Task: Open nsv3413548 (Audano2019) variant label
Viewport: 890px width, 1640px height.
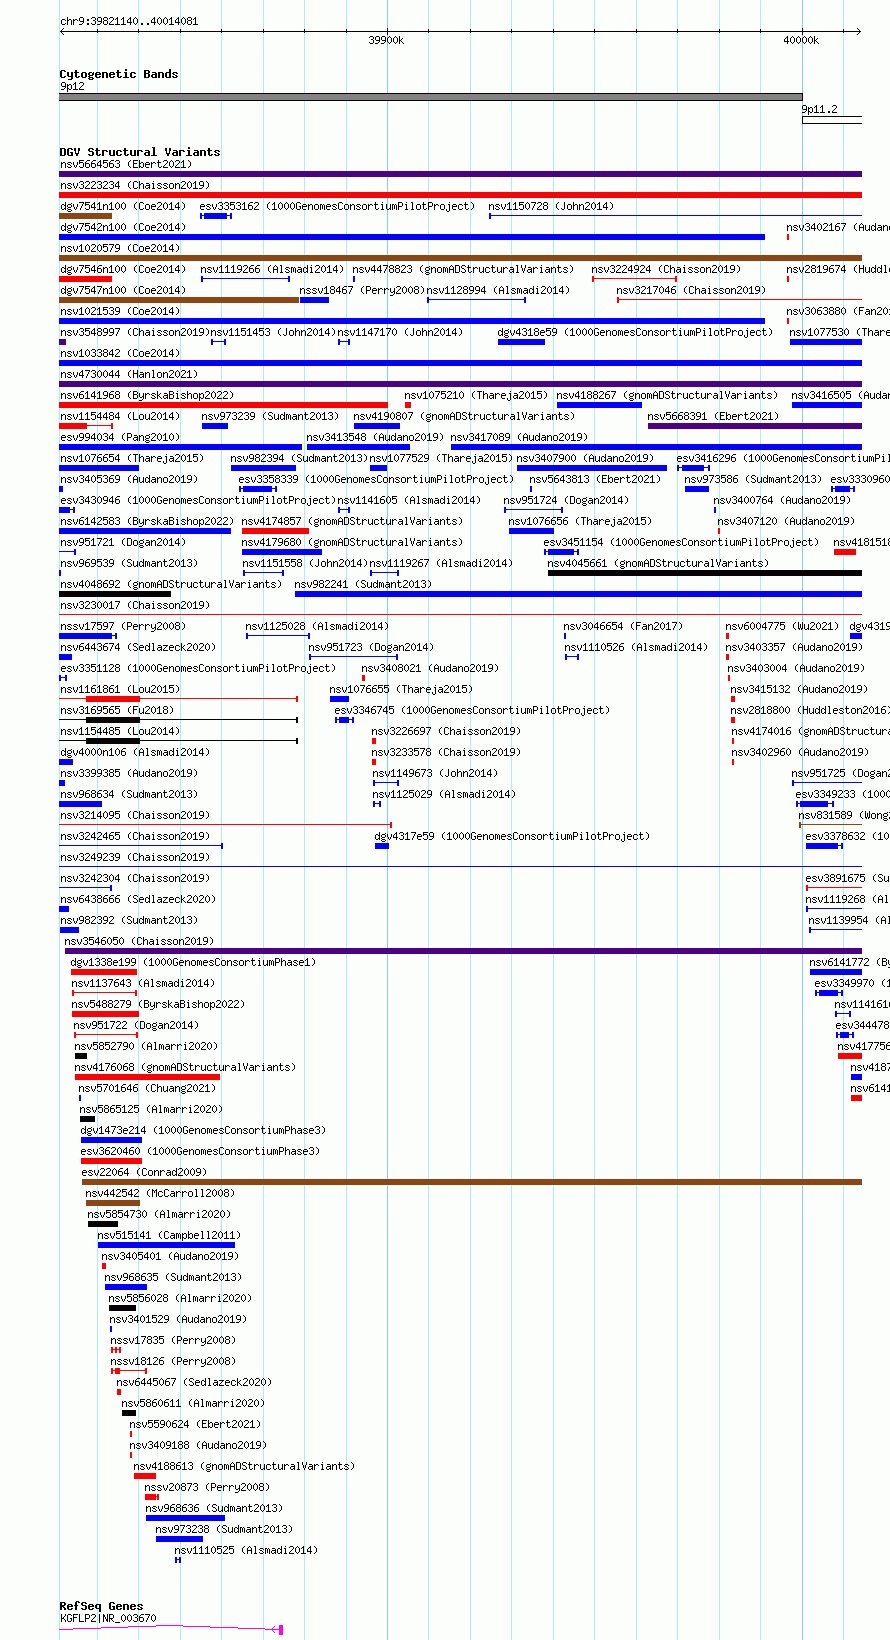Action: coord(375,437)
